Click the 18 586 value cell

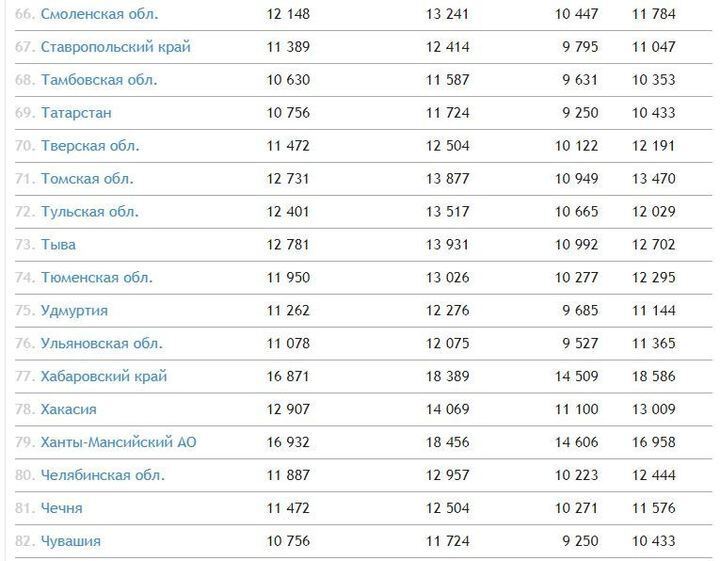coord(653,377)
